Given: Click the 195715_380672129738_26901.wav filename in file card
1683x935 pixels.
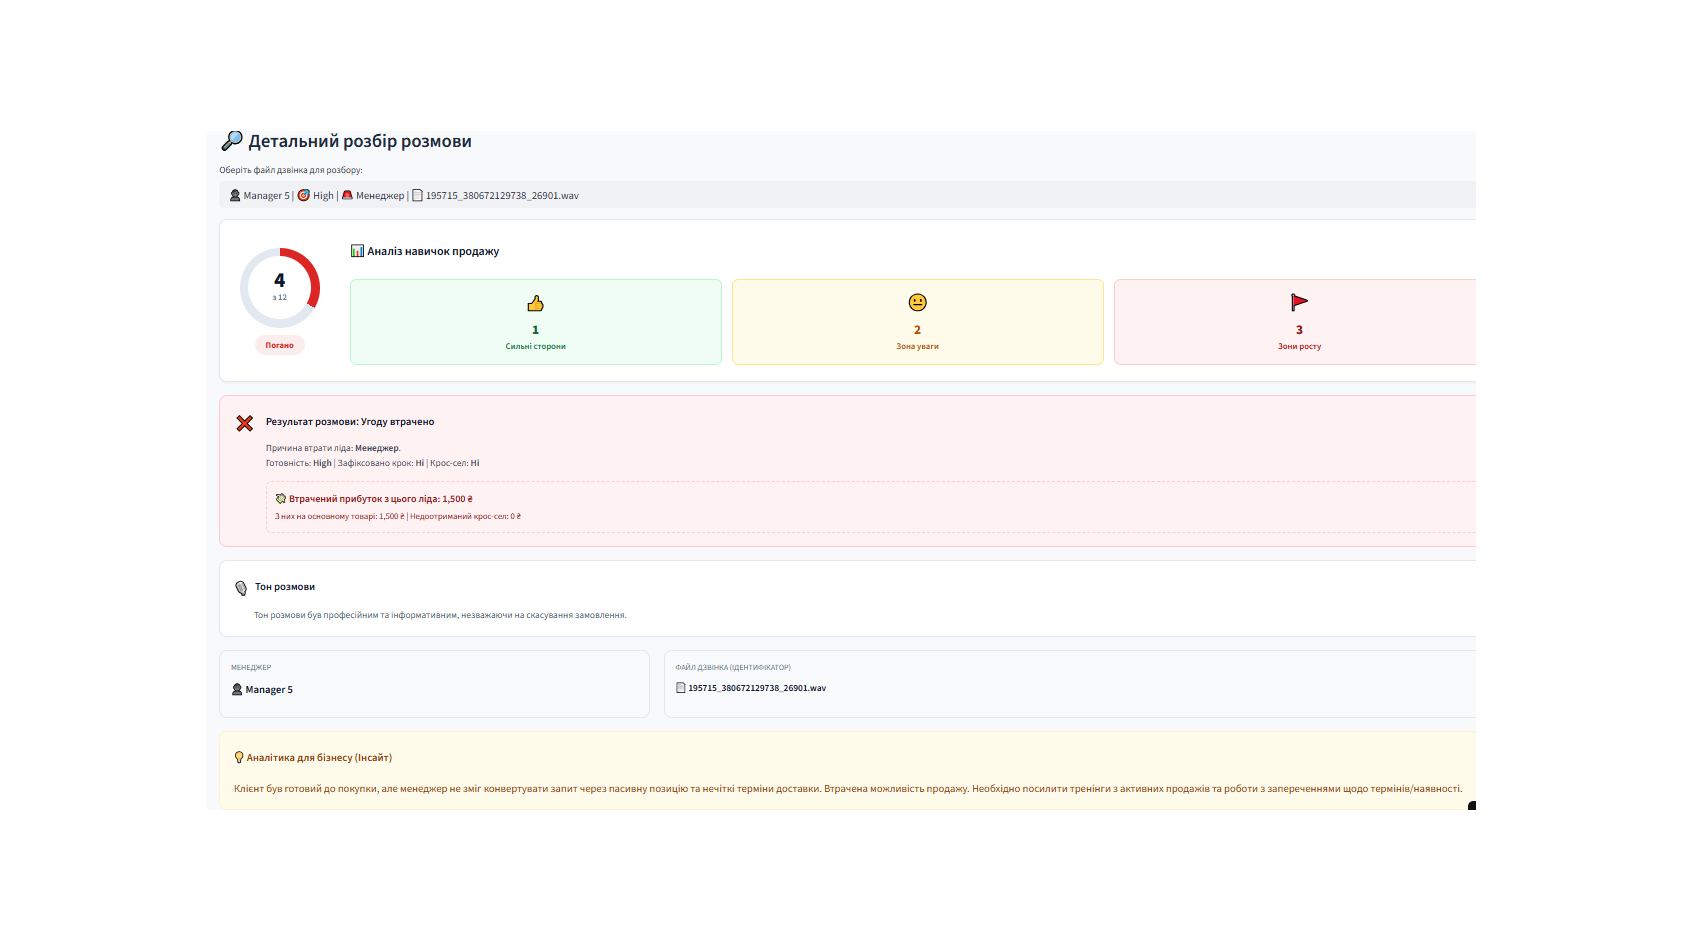Looking at the screenshot, I should point(757,688).
